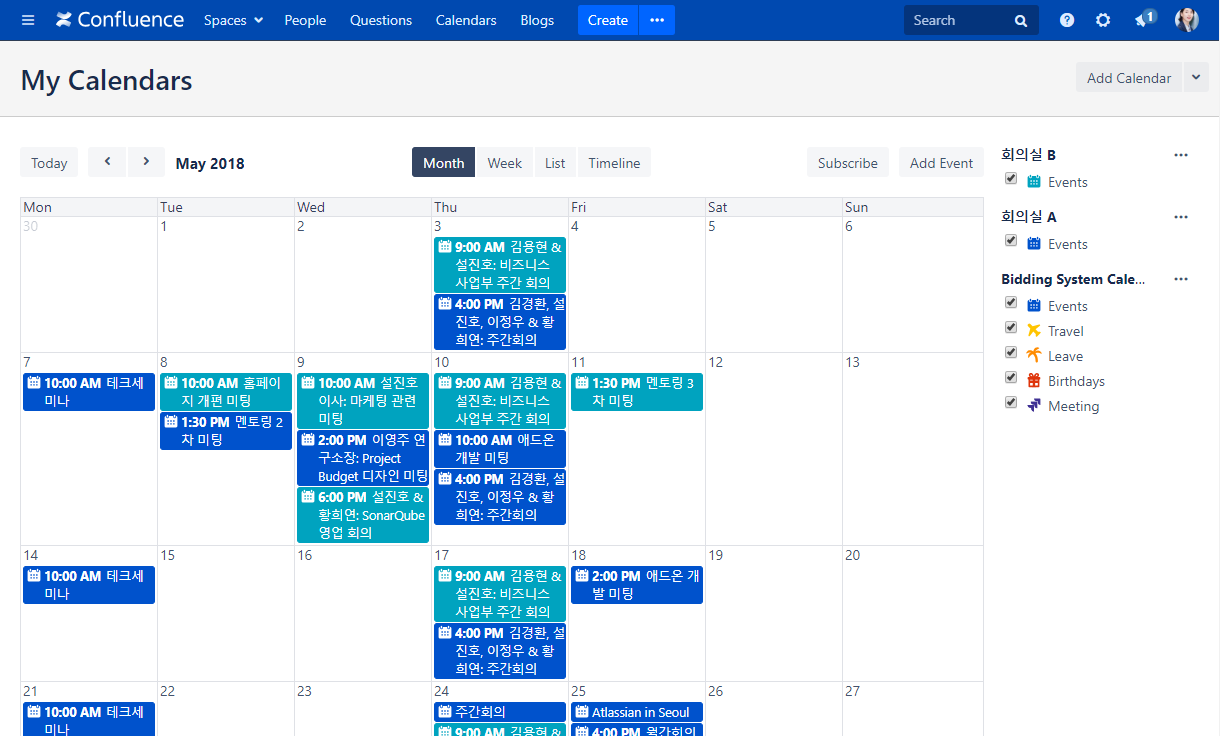Expand the Spaces dropdown menu
Screen dimensions: 1220x736
click(x=233, y=20)
